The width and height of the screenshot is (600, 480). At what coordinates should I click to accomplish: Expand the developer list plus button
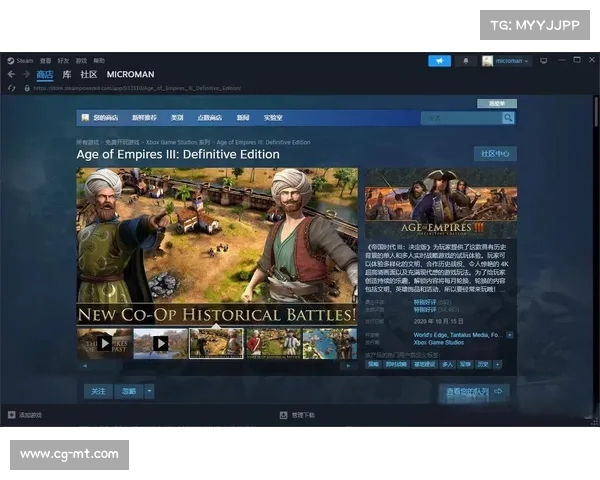(510, 335)
